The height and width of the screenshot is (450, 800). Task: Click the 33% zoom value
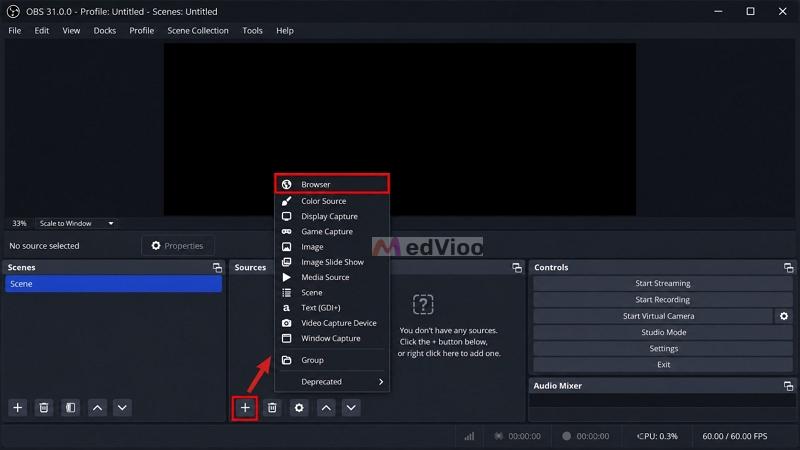[19, 223]
